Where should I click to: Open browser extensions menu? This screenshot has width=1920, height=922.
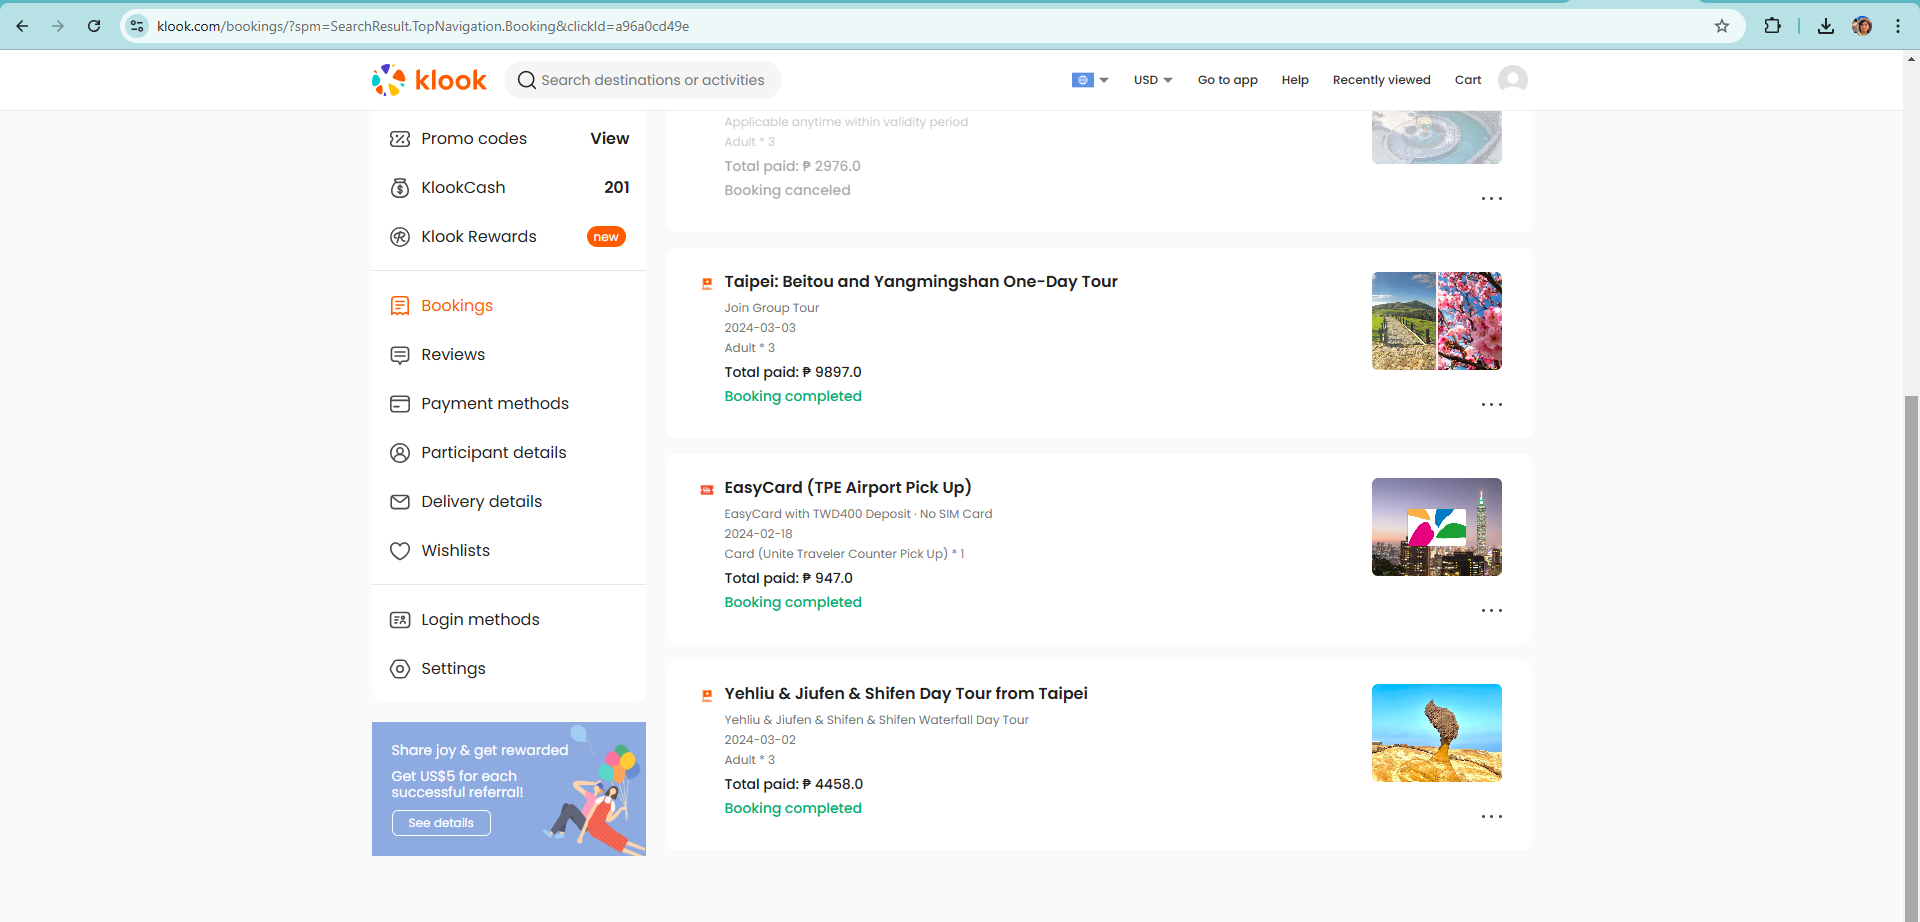coord(1772,26)
